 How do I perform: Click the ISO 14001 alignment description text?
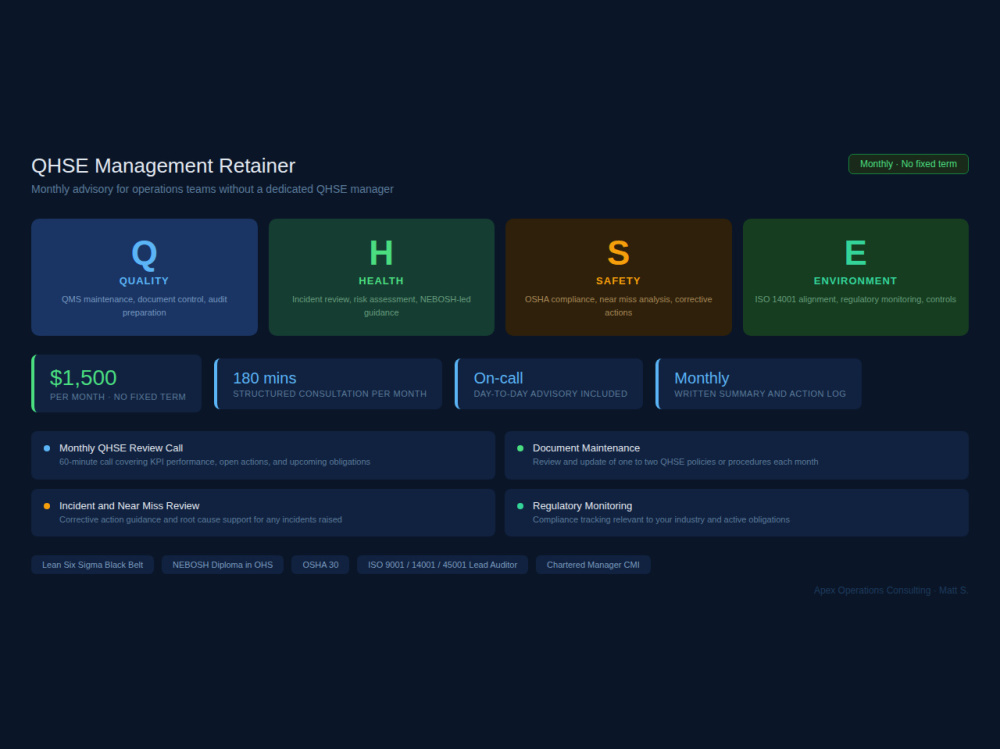pos(855,299)
